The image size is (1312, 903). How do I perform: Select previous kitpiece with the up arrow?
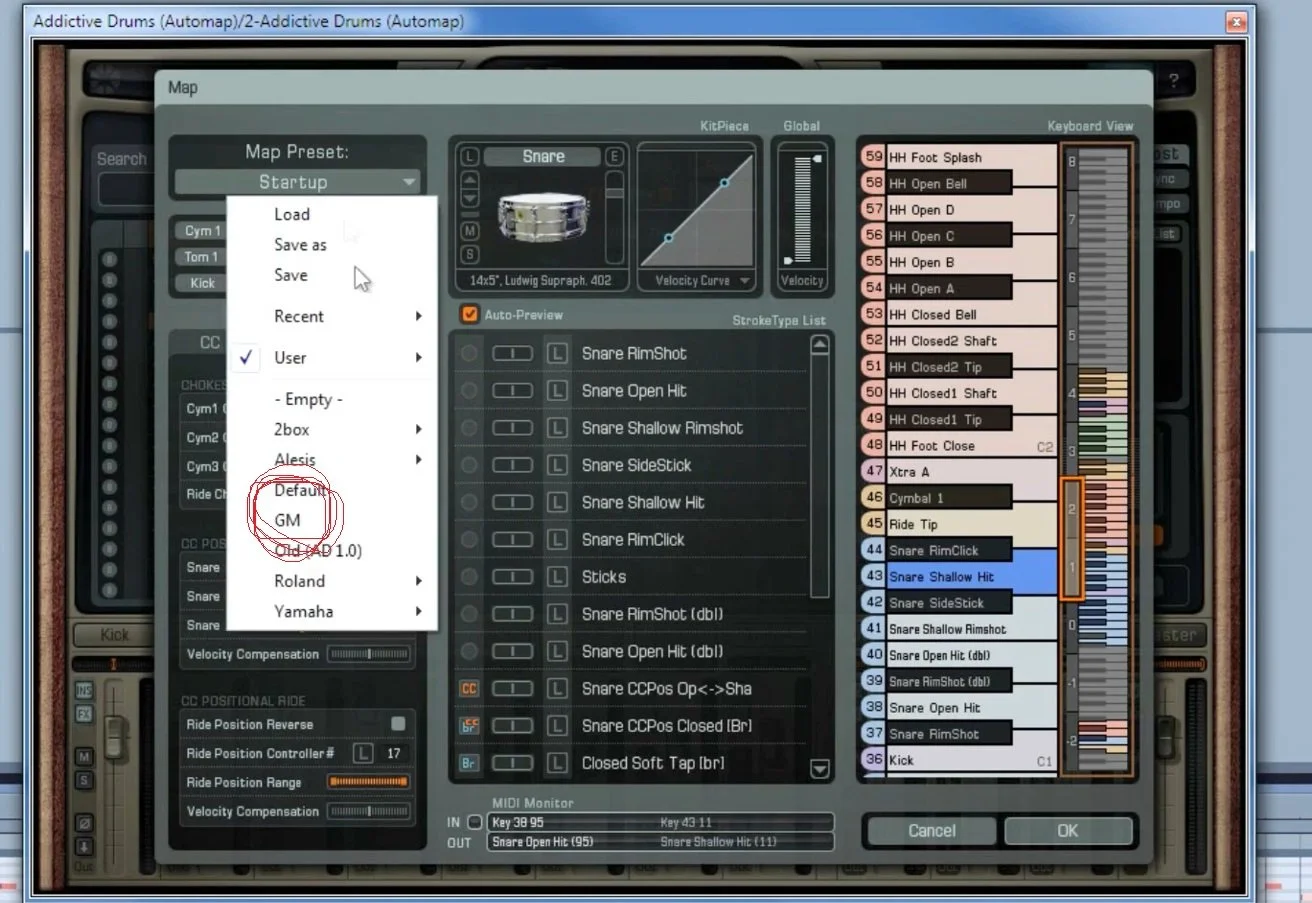click(x=469, y=180)
